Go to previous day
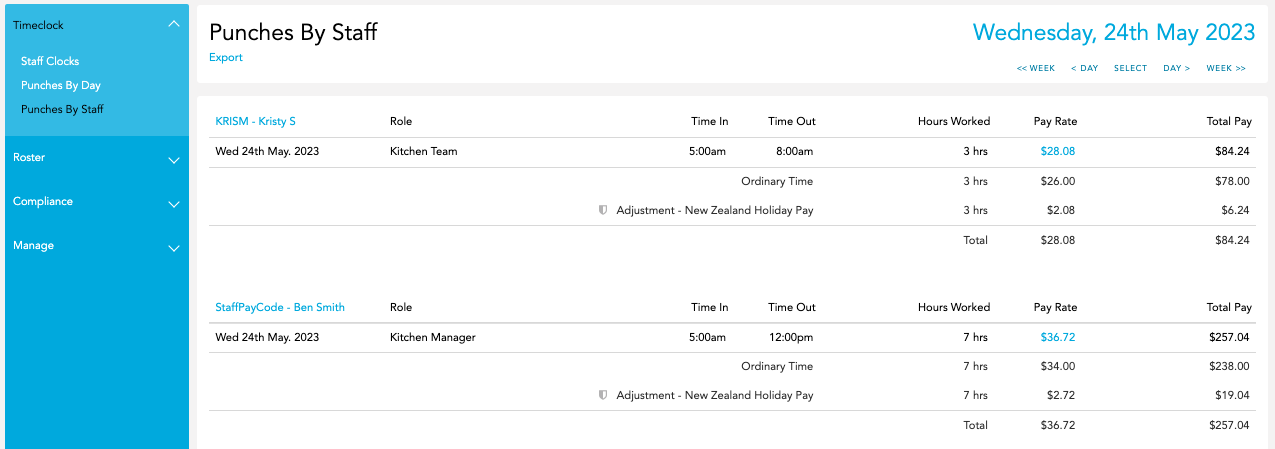This screenshot has width=1275, height=449. click(1084, 68)
